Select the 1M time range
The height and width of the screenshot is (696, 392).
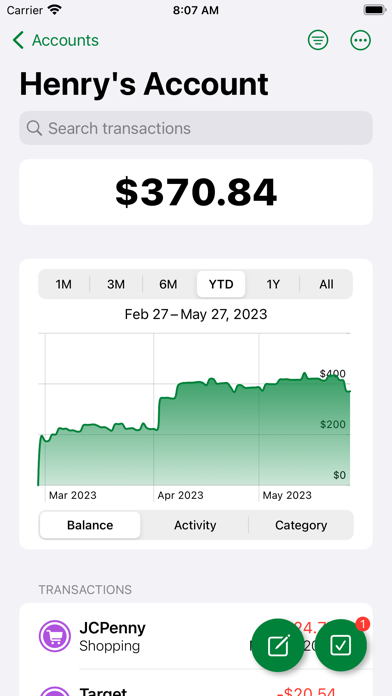(x=63, y=284)
